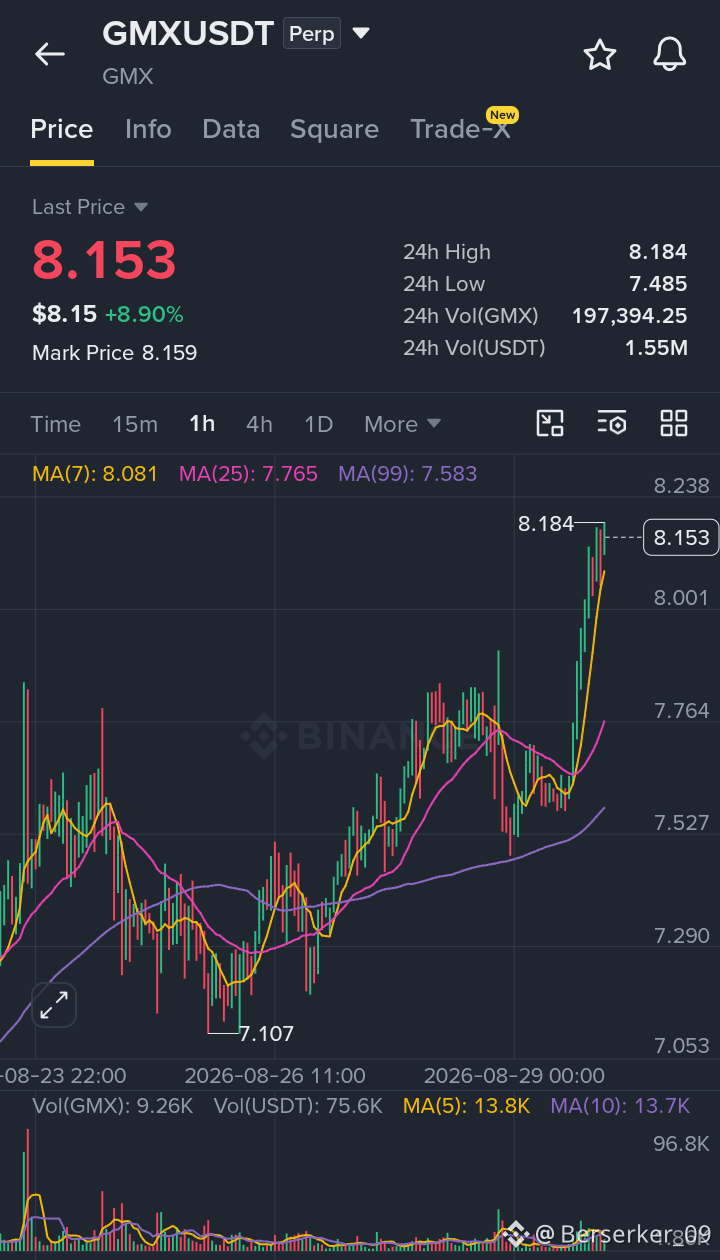Expand the chart to fullscreen
720x1260 pixels.
(x=54, y=1005)
